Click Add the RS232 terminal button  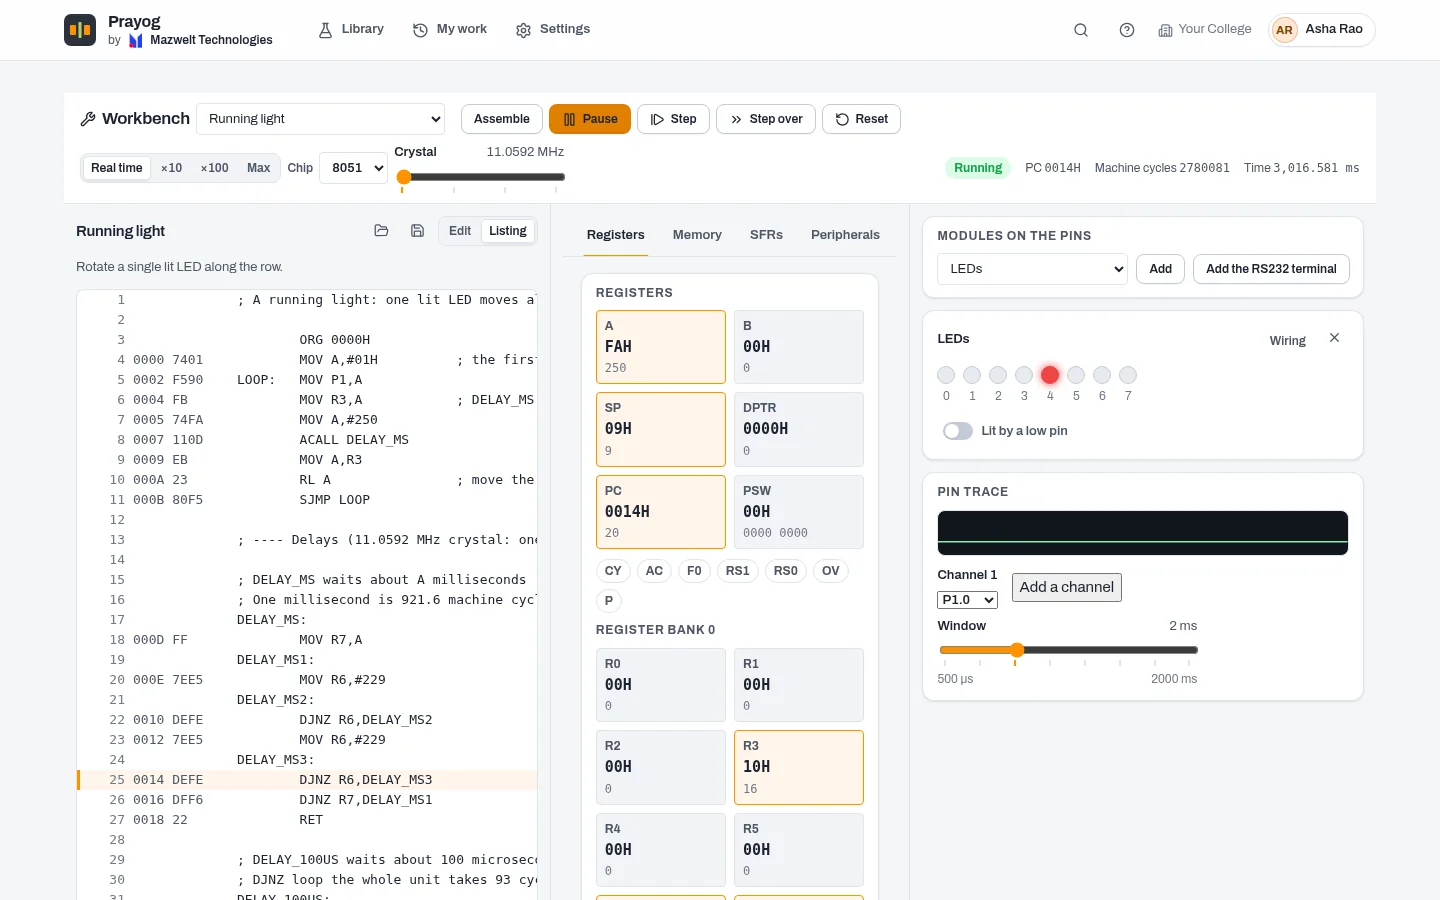coord(1271,269)
